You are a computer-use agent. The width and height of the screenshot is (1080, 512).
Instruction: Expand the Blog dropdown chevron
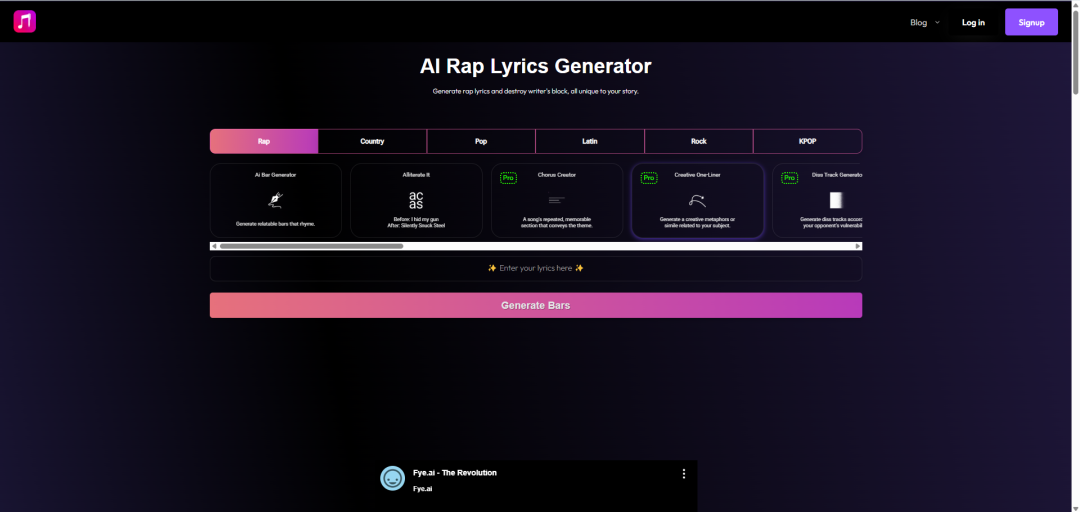coord(937,22)
